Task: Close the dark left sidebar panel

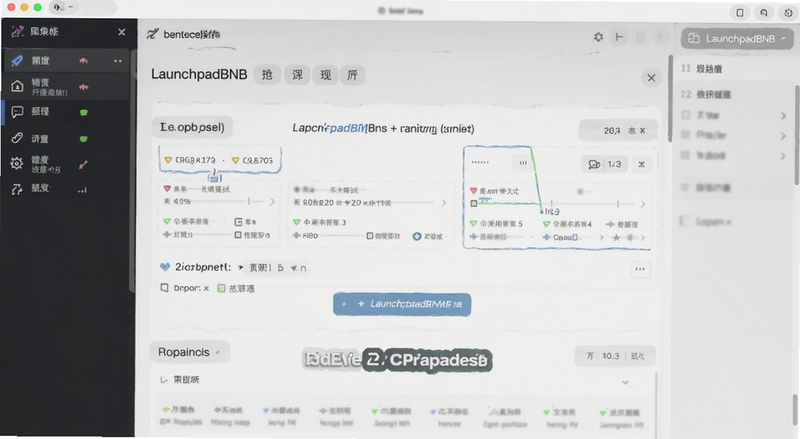Action: tap(121, 32)
